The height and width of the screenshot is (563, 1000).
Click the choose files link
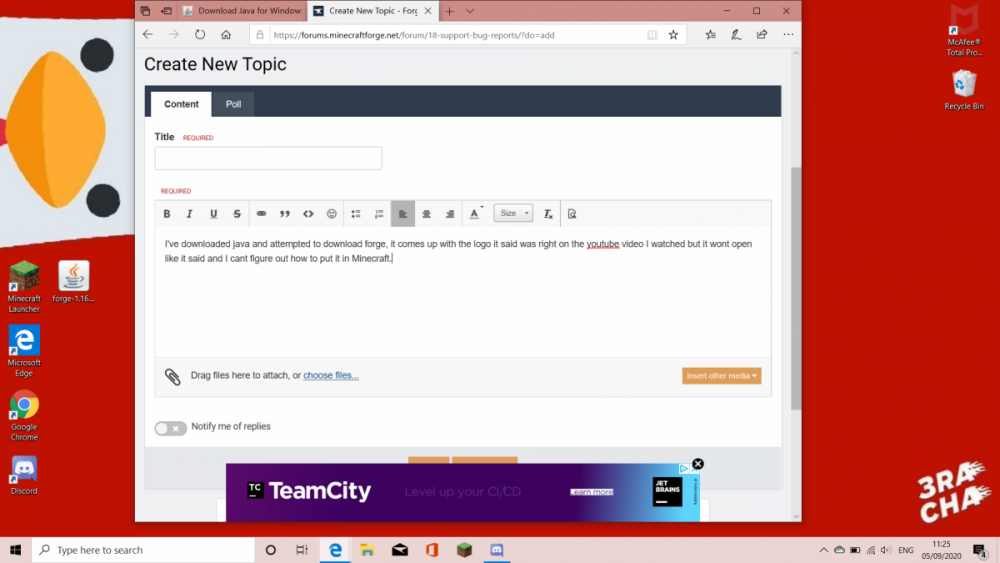coord(331,376)
